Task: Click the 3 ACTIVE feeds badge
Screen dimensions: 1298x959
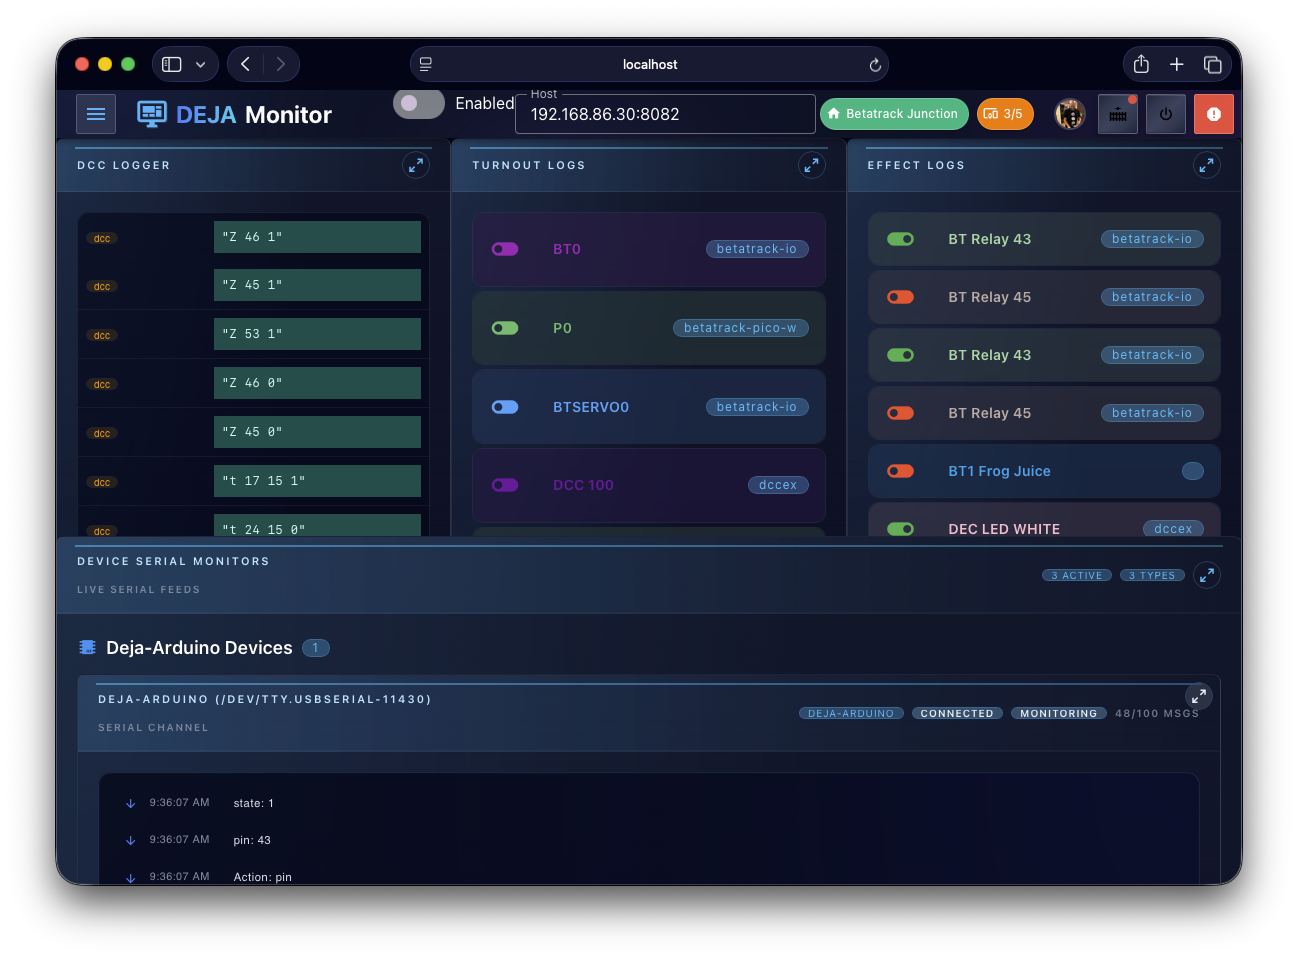Action: point(1077,575)
